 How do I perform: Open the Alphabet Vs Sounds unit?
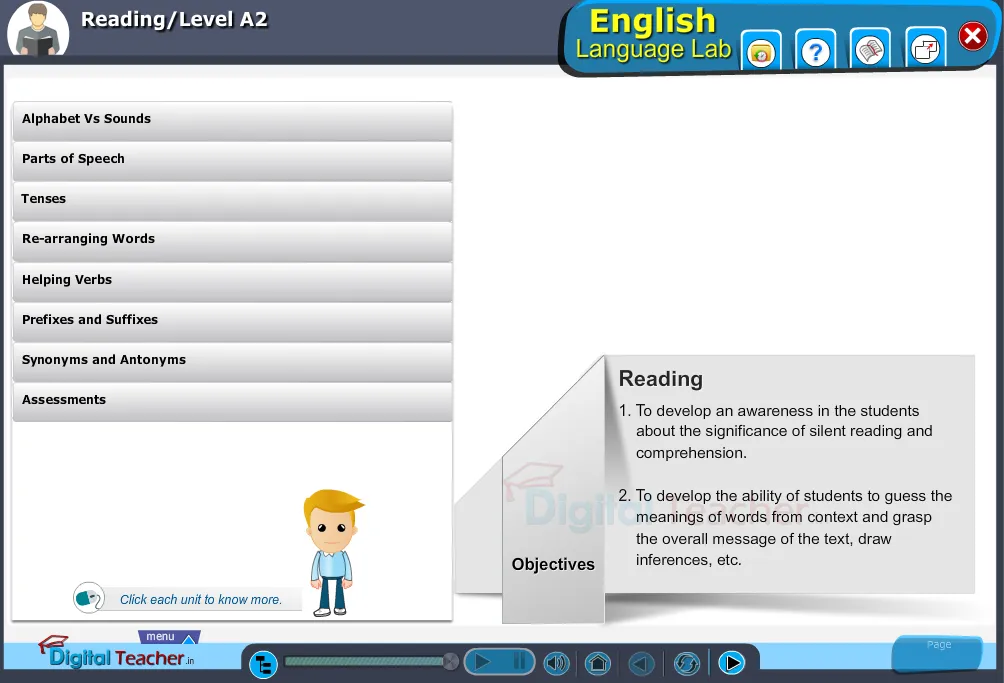[232, 120]
